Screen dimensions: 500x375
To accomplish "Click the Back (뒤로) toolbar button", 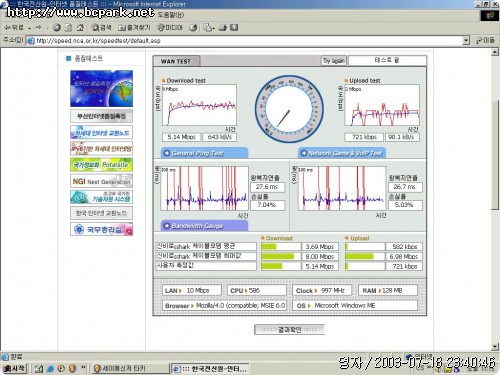I will tap(13, 28).
